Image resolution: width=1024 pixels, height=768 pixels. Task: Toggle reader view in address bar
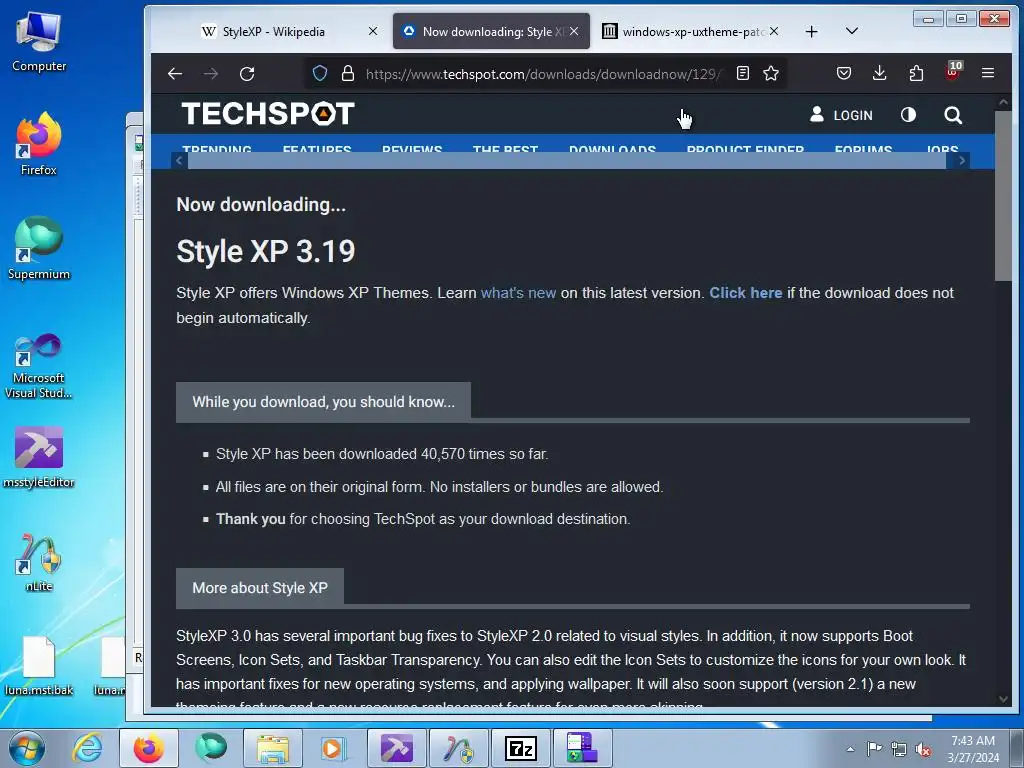pos(743,73)
